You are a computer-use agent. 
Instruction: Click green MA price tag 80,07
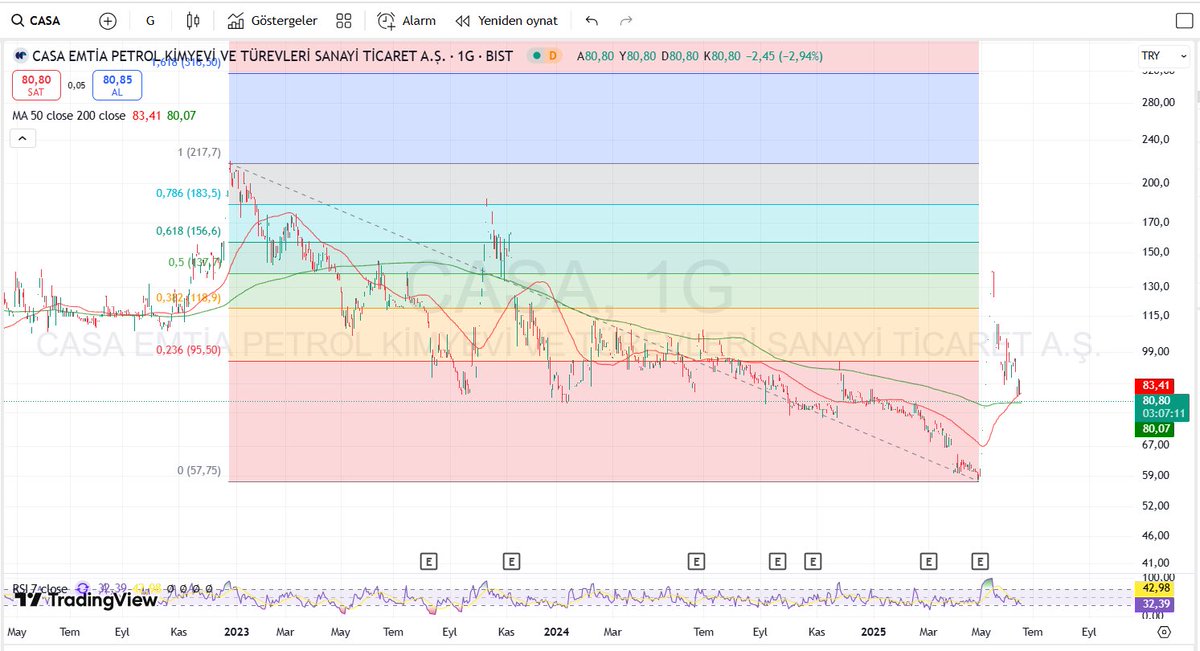click(1154, 429)
